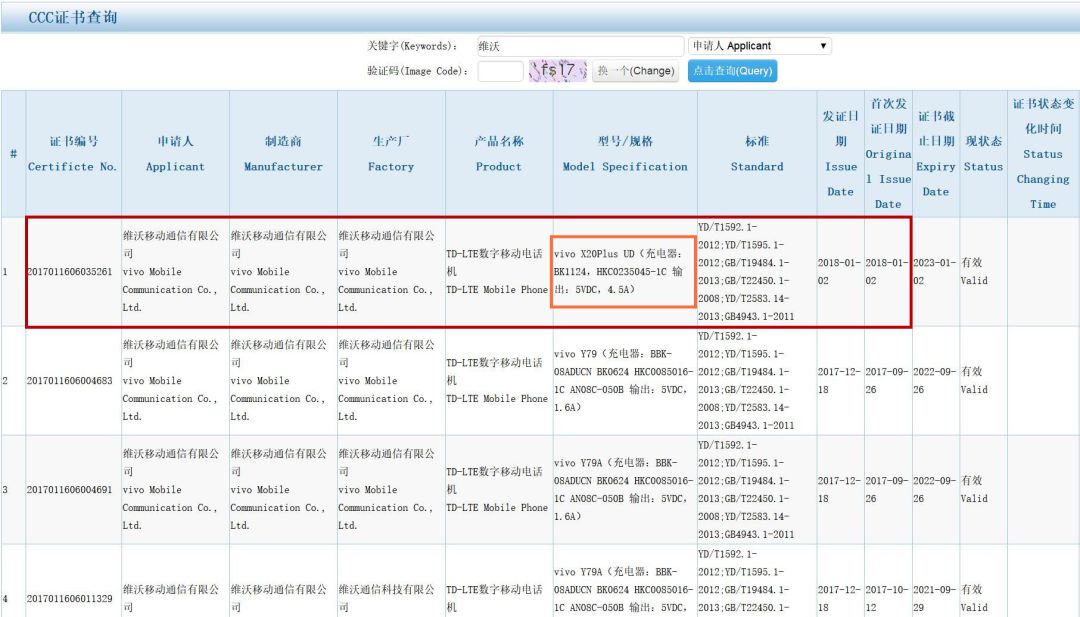Click the CCC证书查询 page title
Viewport: 1080px width, 617px height.
click(72, 17)
